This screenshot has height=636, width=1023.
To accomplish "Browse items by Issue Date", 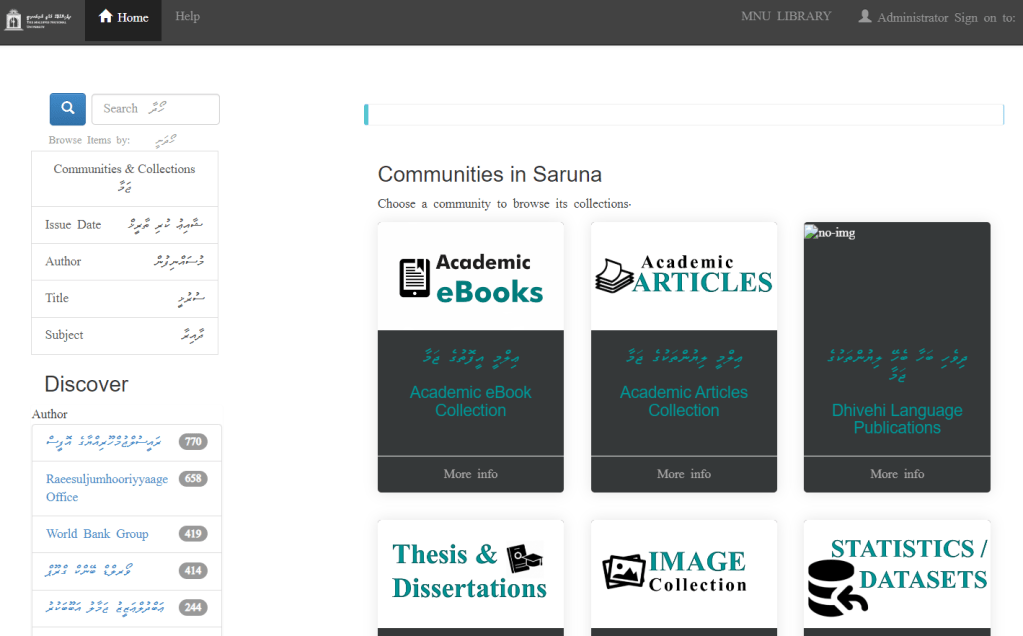I will [73, 225].
